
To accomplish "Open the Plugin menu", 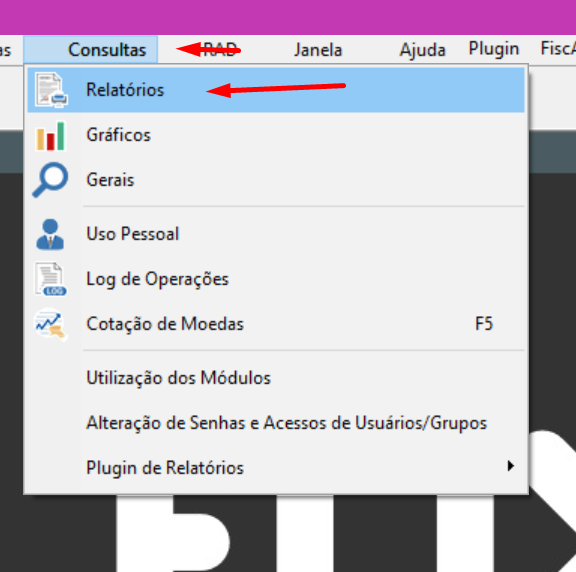I will (x=494, y=49).
